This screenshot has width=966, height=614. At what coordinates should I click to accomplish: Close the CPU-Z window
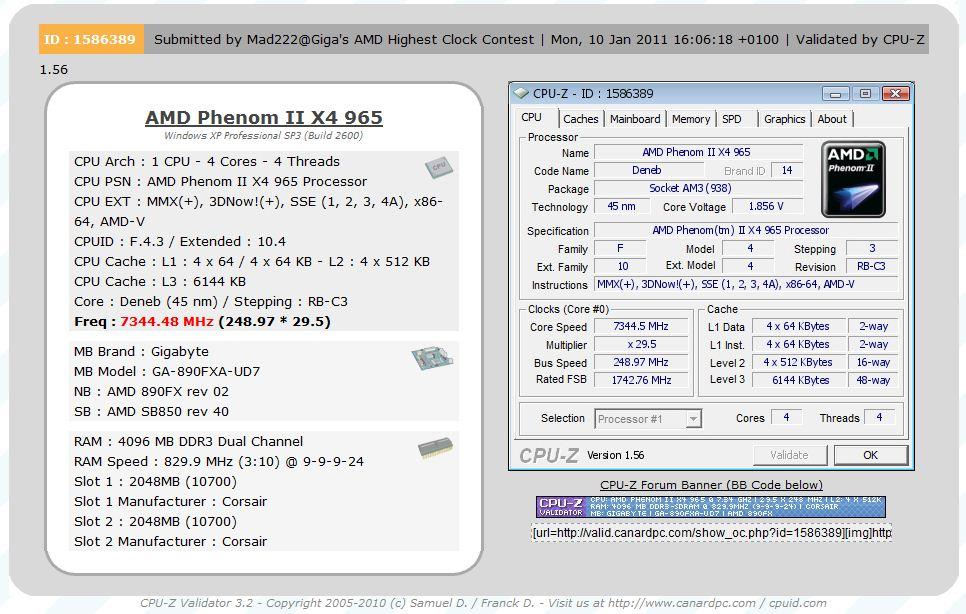896,94
